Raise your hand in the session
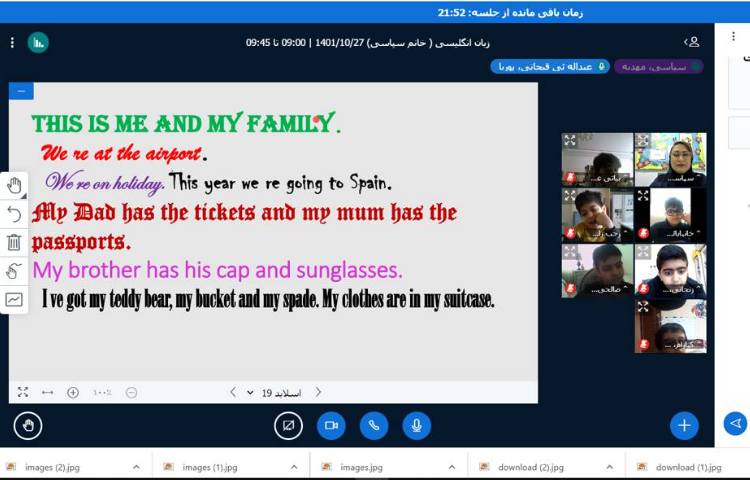750x480 pixels. point(28,425)
